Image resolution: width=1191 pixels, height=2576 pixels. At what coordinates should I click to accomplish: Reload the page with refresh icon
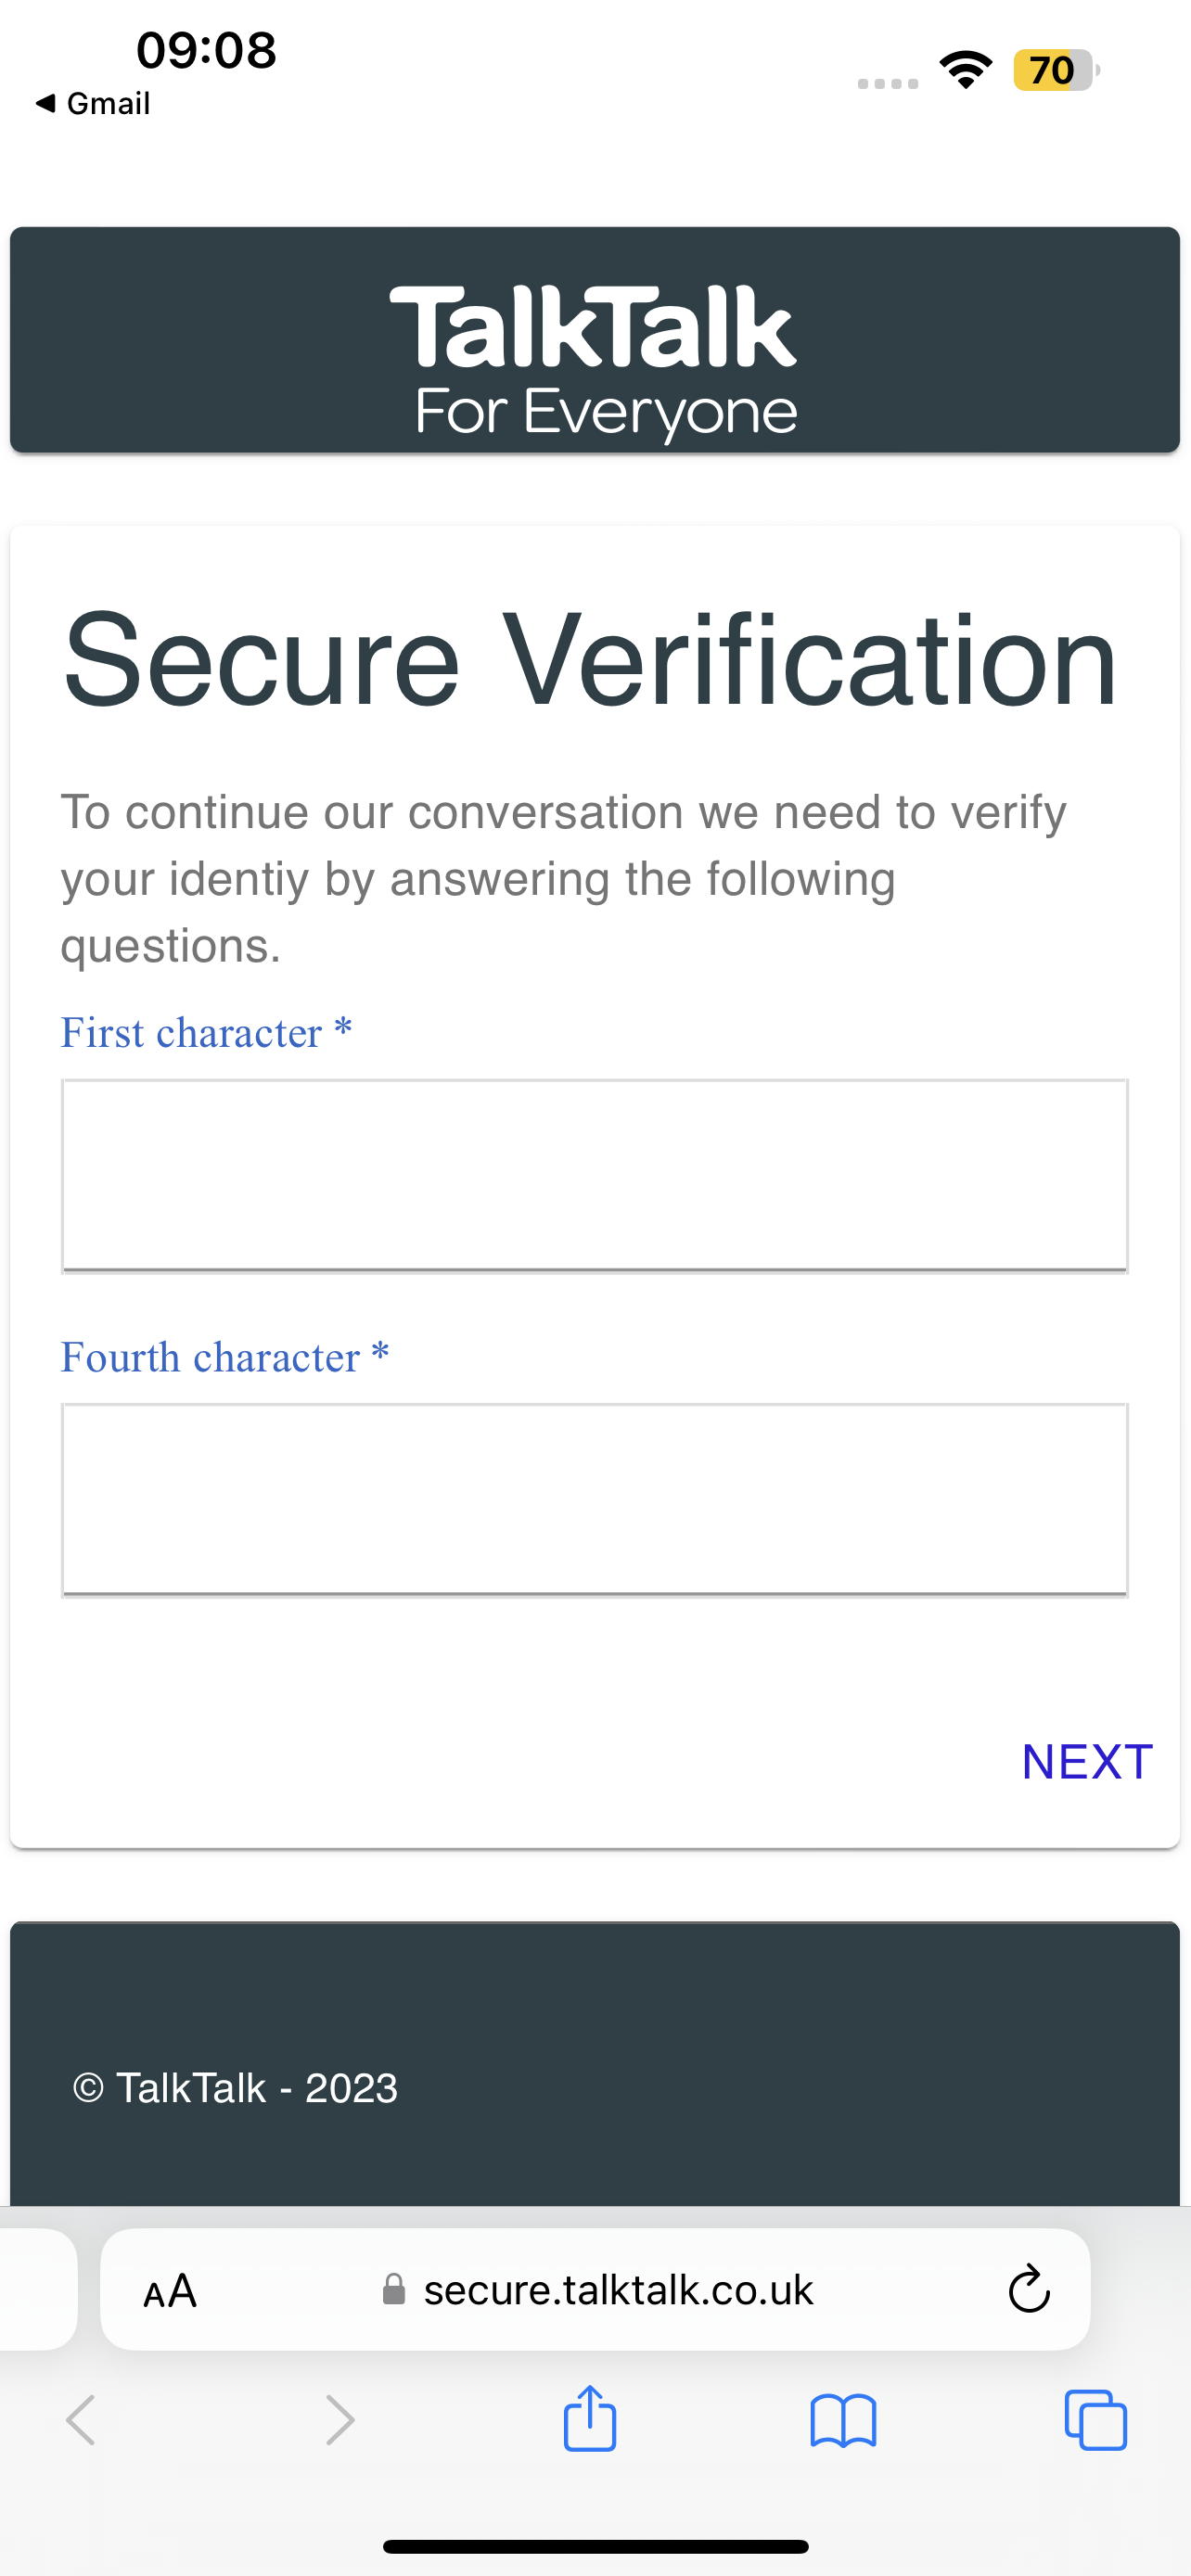1029,2289
